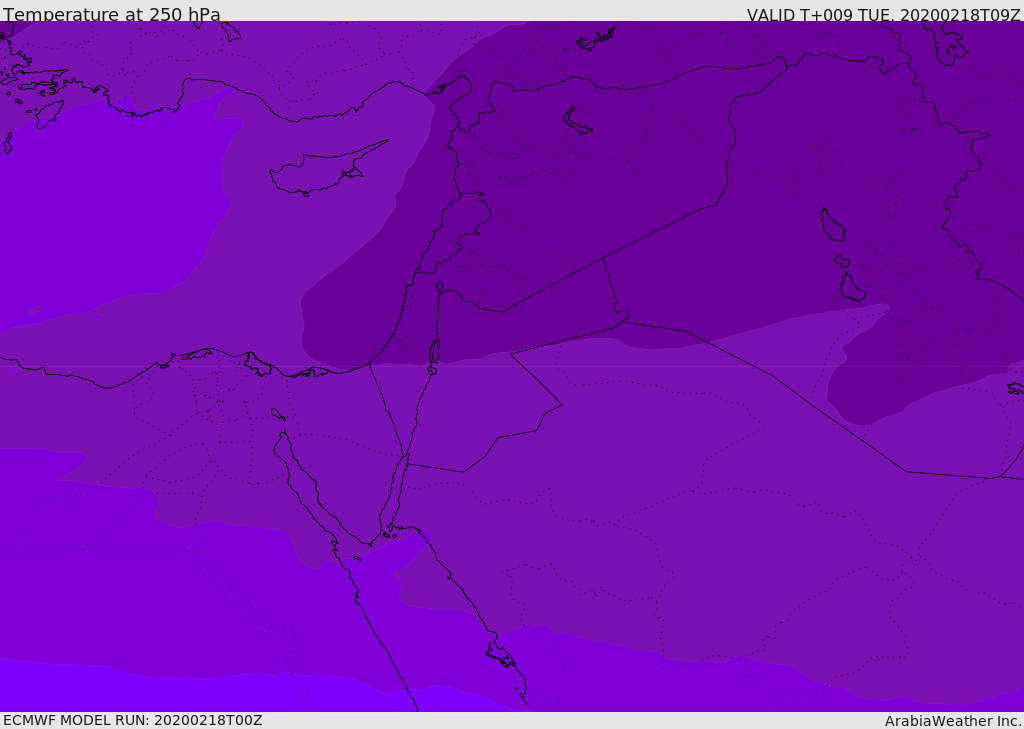Click the Sea of Galilee
1024x729 pixels.
point(439,287)
